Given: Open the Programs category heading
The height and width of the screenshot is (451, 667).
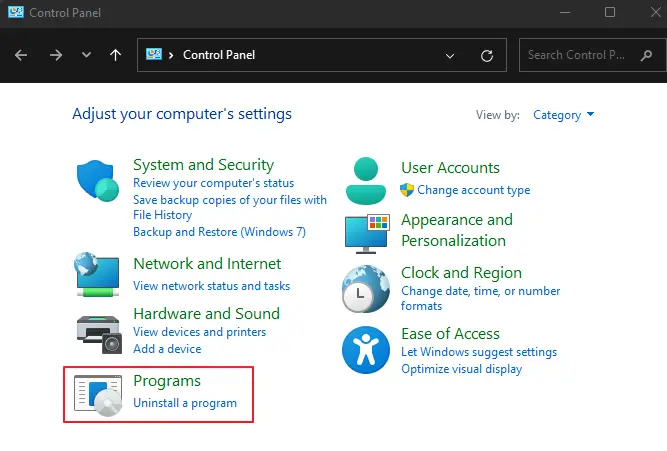Looking at the screenshot, I should (167, 381).
